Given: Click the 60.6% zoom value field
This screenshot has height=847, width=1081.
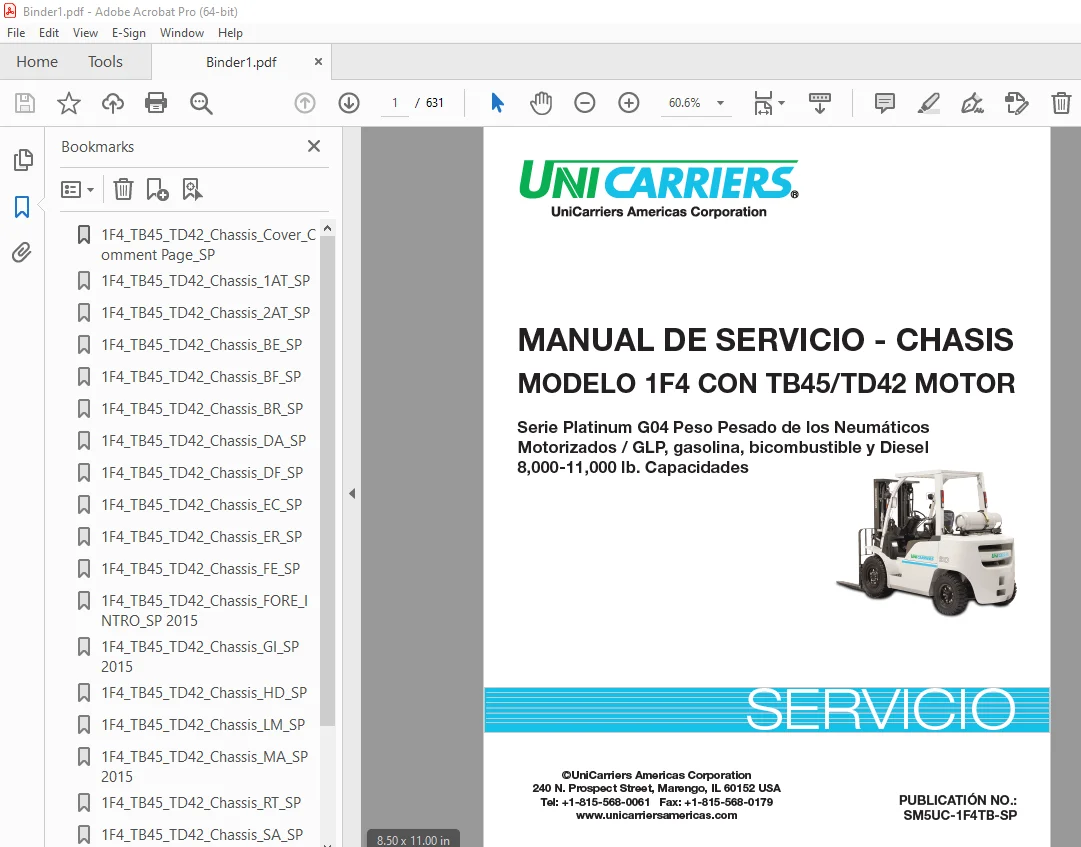Looking at the screenshot, I should tap(685, 103).
